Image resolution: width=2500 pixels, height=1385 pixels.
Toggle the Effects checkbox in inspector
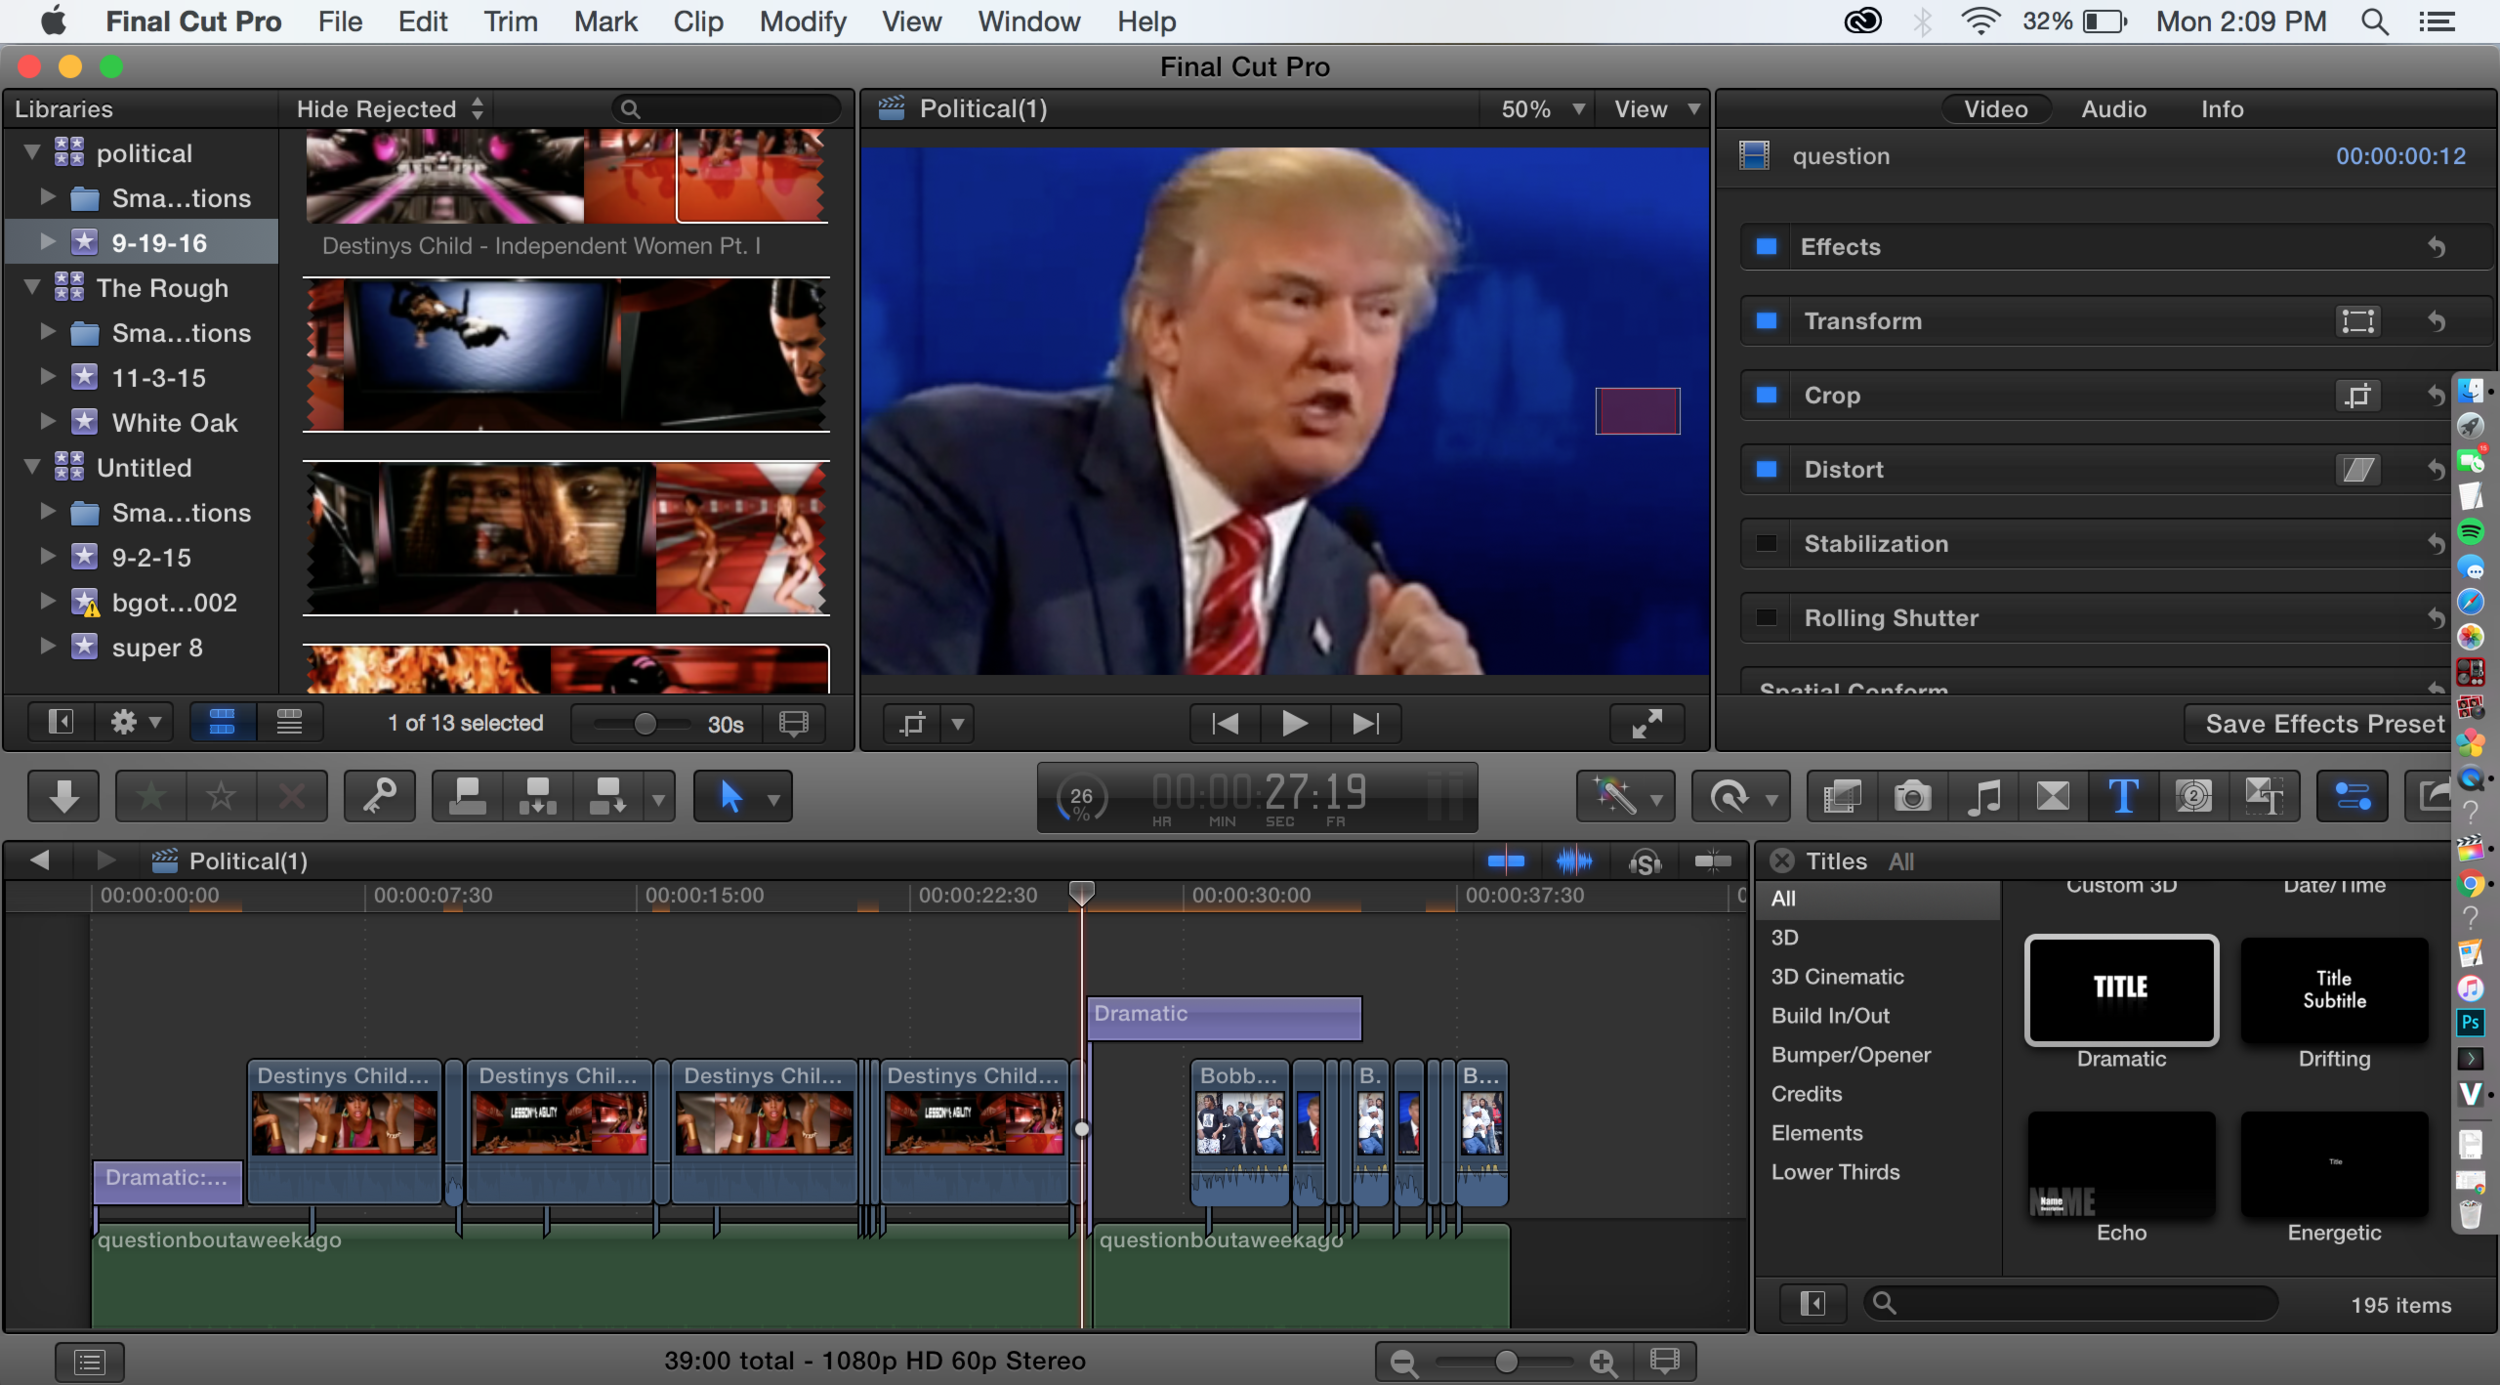click(x=1767, y=246)
